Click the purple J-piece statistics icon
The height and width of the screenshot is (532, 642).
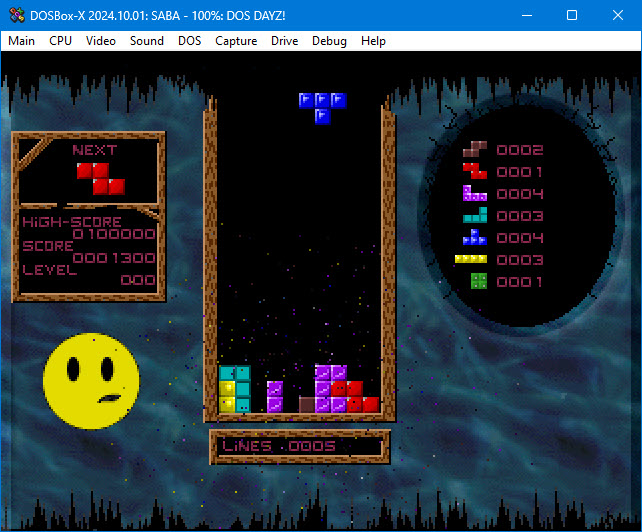click(475, 193)
